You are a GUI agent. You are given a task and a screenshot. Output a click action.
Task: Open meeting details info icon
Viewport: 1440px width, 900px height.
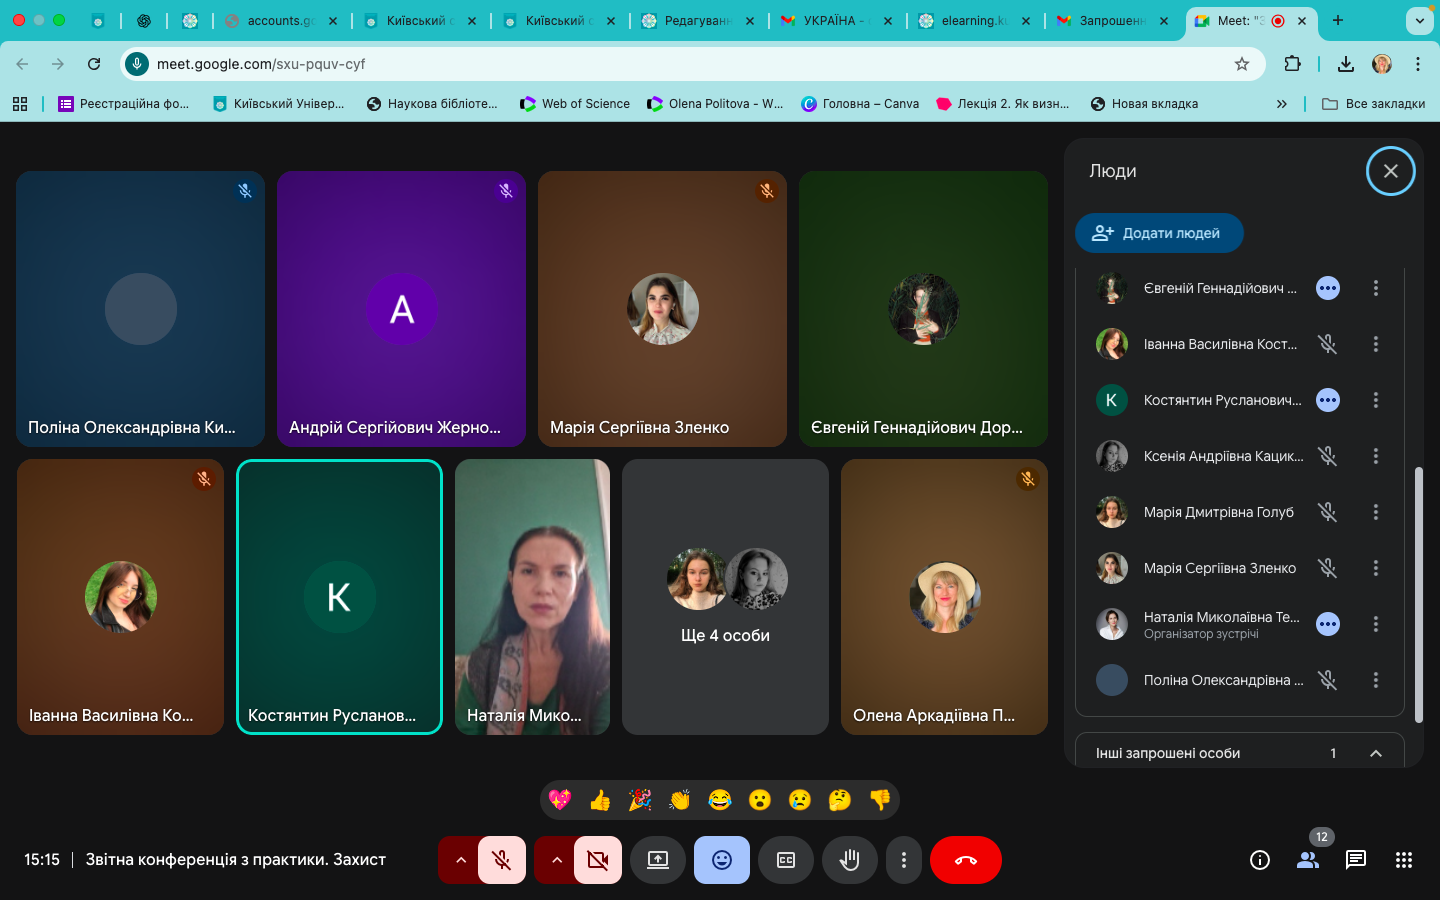click(1260, 860)
